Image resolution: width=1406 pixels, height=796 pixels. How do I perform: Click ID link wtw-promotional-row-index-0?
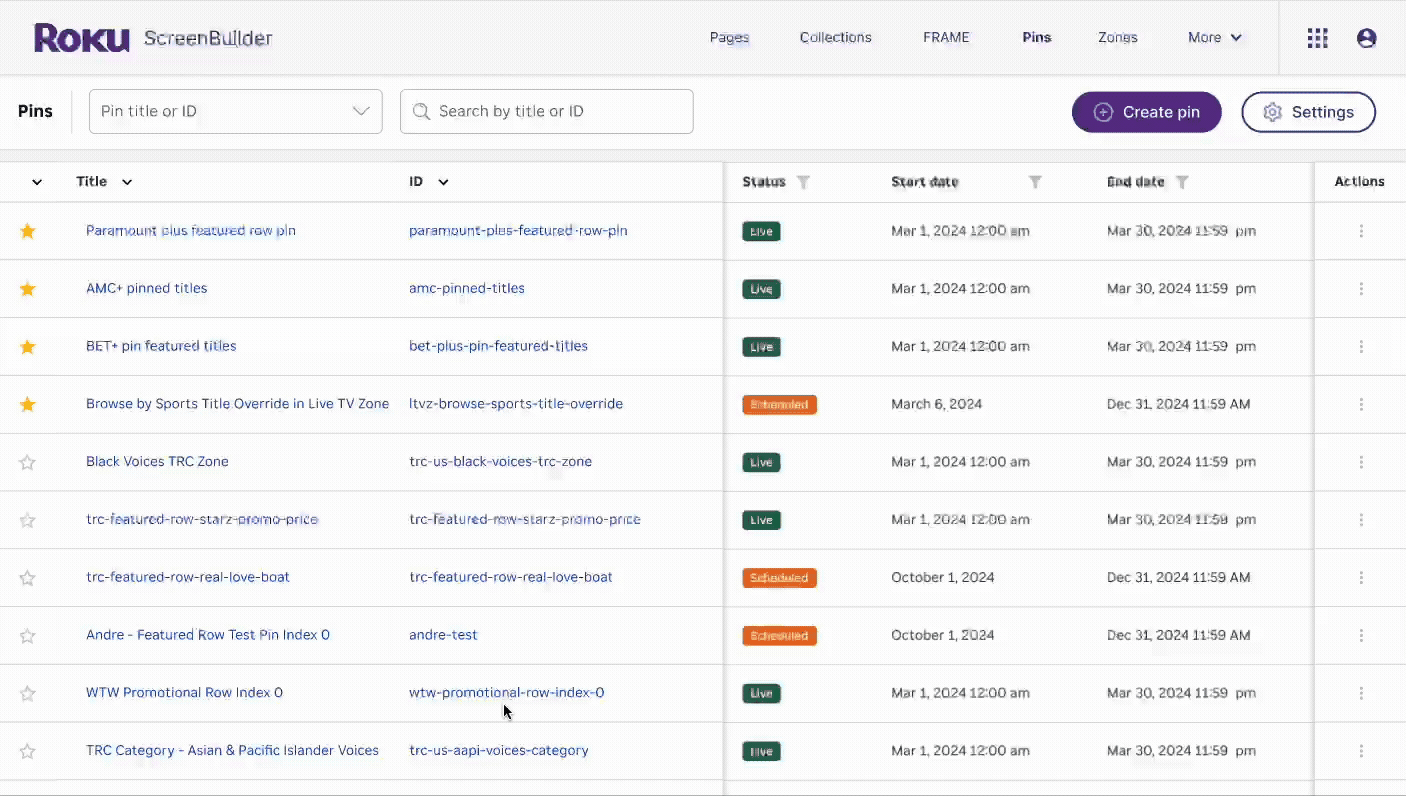click(506, 693)
